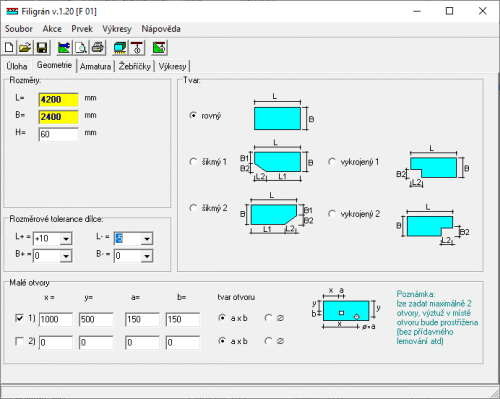Open the Výkresy menu
Screen dimensions: 500x399
coord(117,29)
